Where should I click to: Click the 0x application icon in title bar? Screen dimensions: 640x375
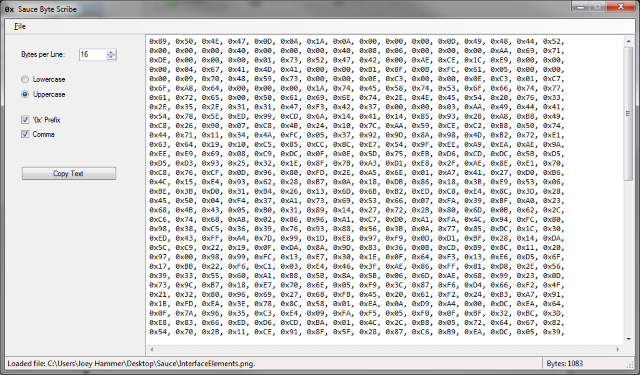(x=9, y=9)
